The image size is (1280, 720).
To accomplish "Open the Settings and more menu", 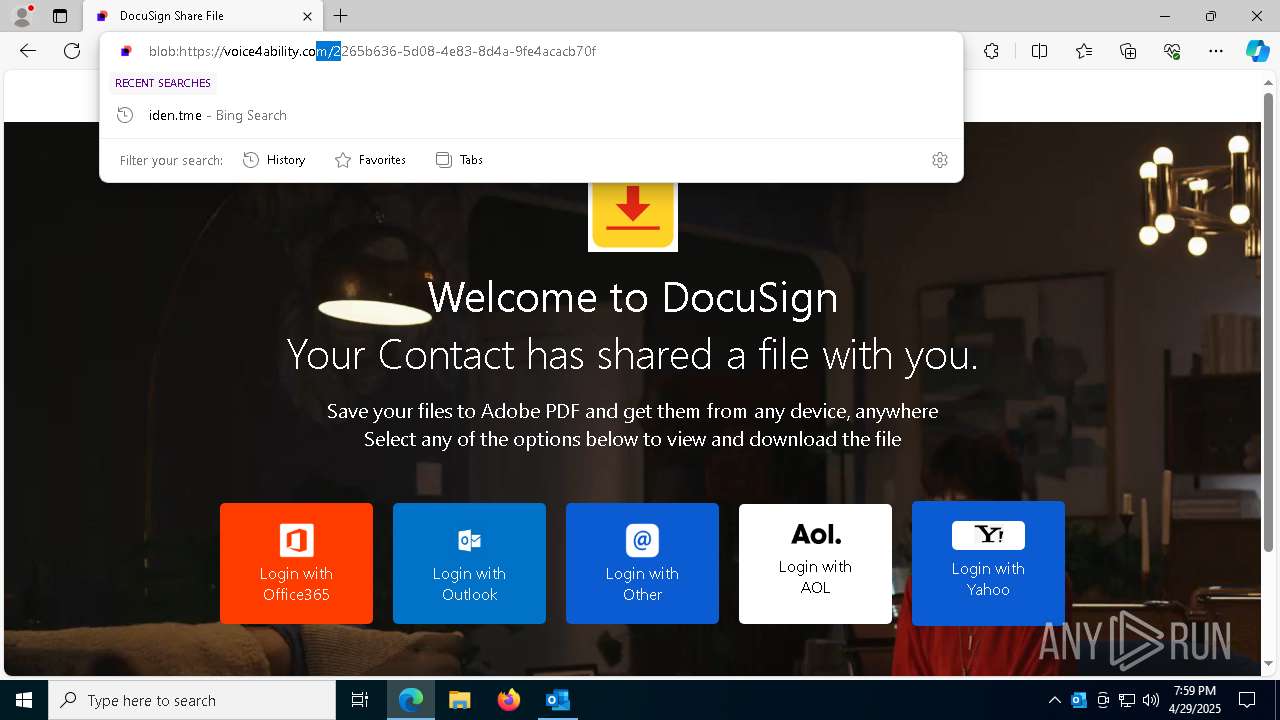I will 1216,51.
